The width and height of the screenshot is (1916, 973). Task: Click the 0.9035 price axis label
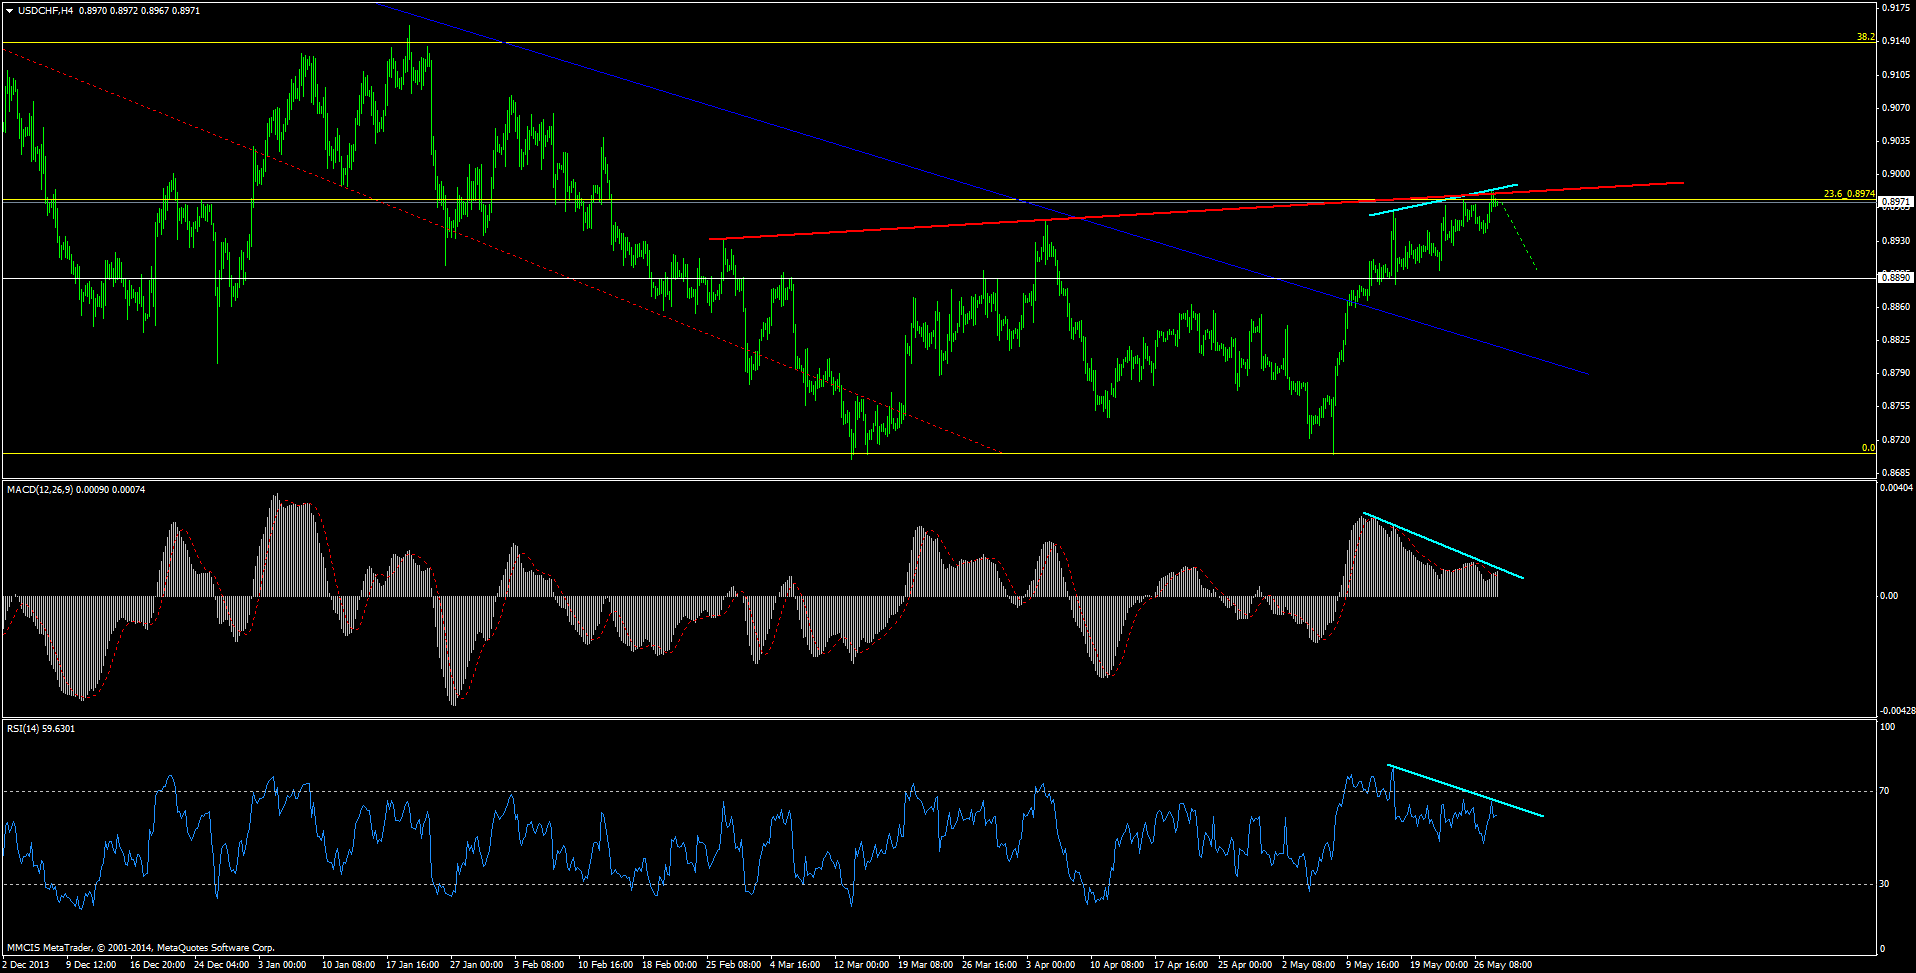tap(1896, 141)
